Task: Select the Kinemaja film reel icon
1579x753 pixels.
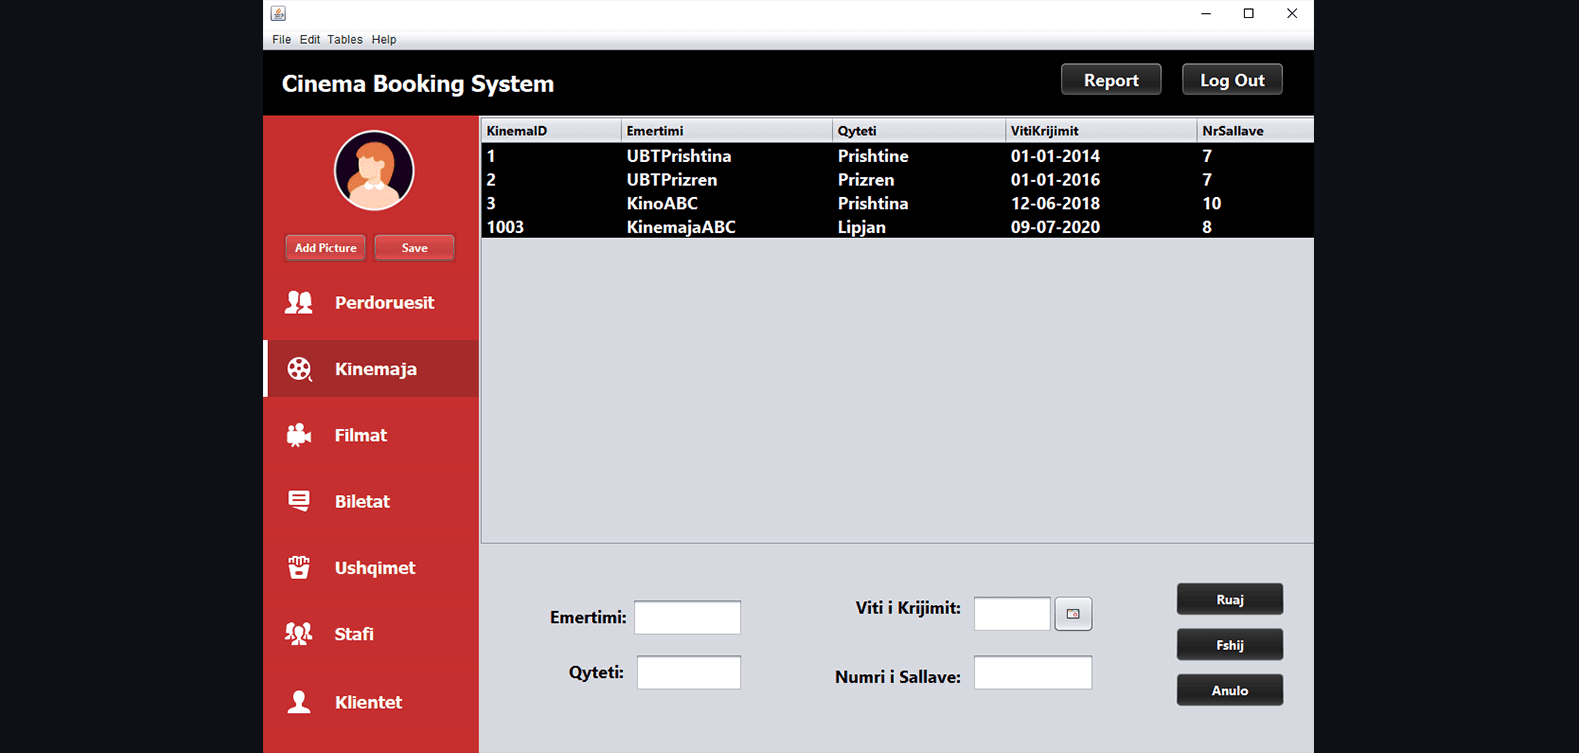Action: (299, 369)
